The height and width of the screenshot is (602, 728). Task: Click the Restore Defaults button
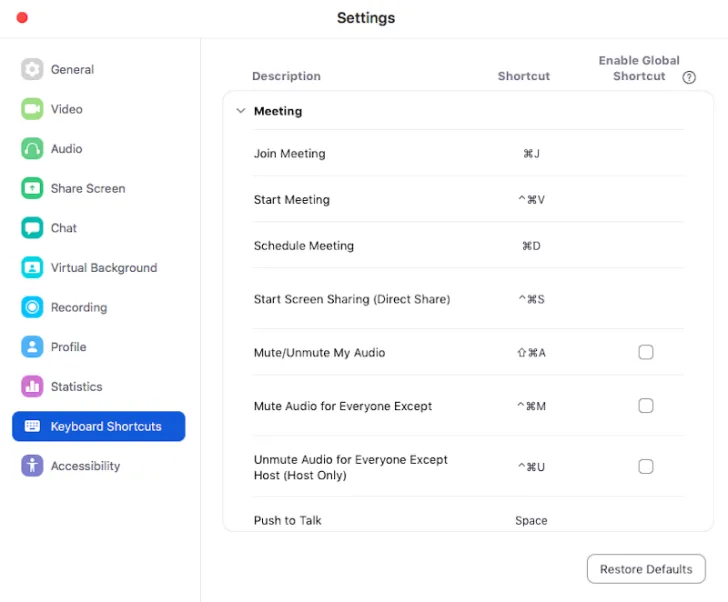[x=645, y=569]
